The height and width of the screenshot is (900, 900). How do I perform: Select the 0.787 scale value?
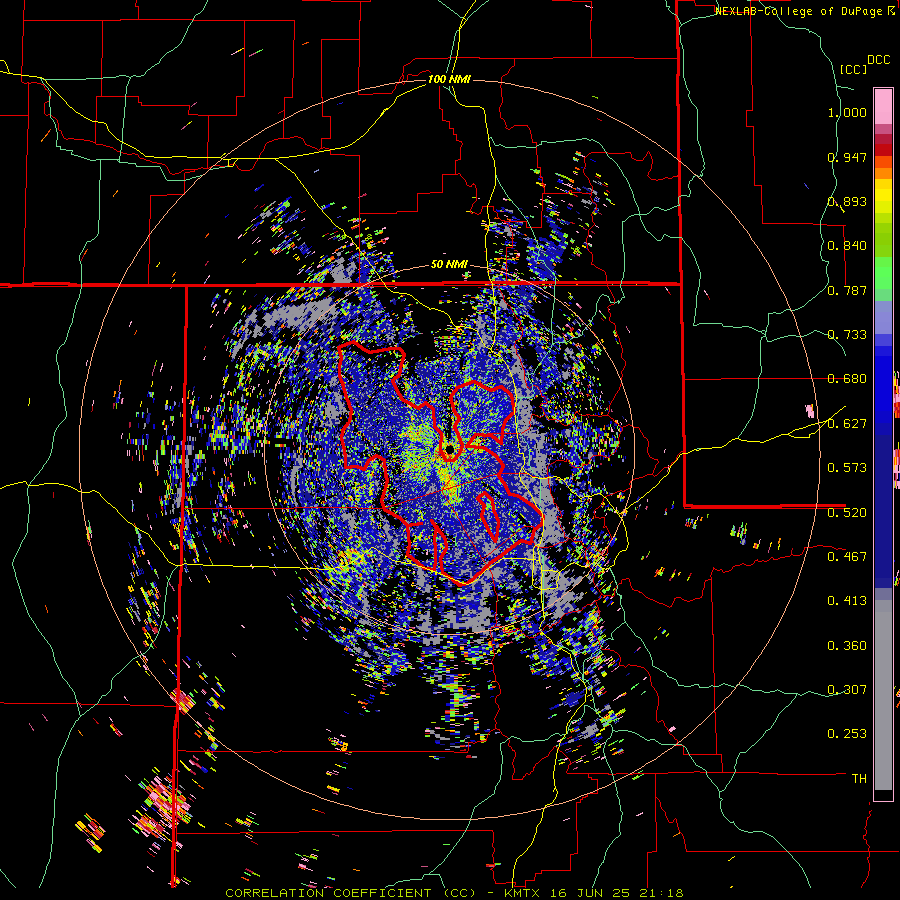847,290
